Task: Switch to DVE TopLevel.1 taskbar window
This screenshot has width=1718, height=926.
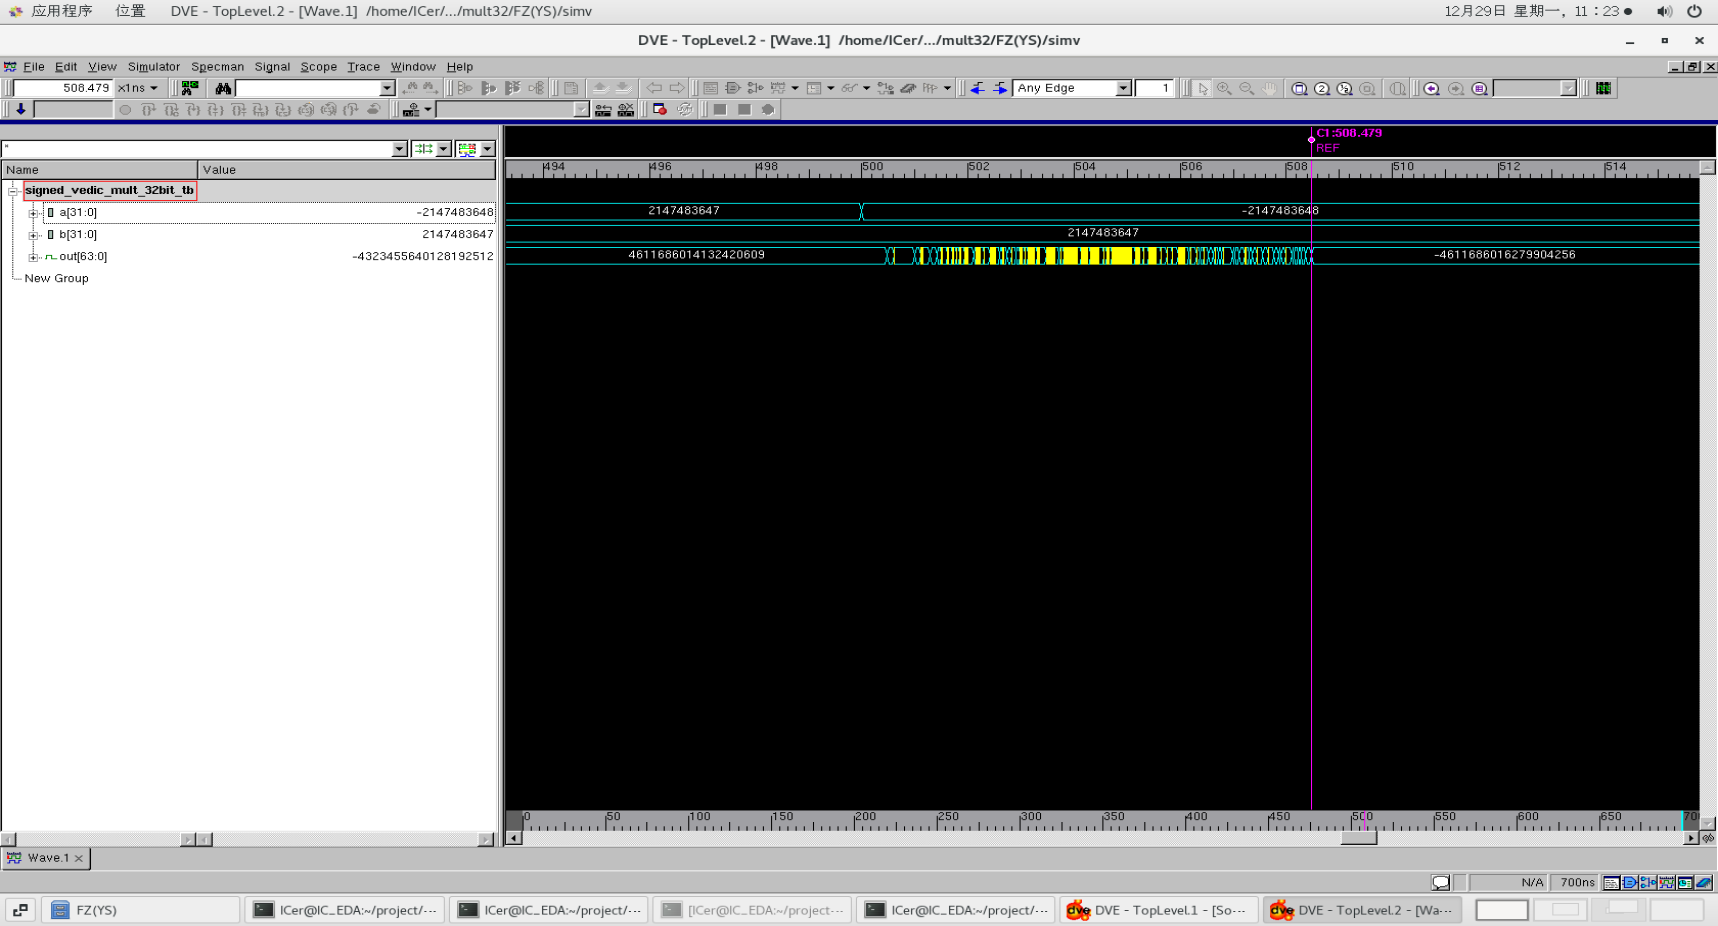Action: 1158,910
